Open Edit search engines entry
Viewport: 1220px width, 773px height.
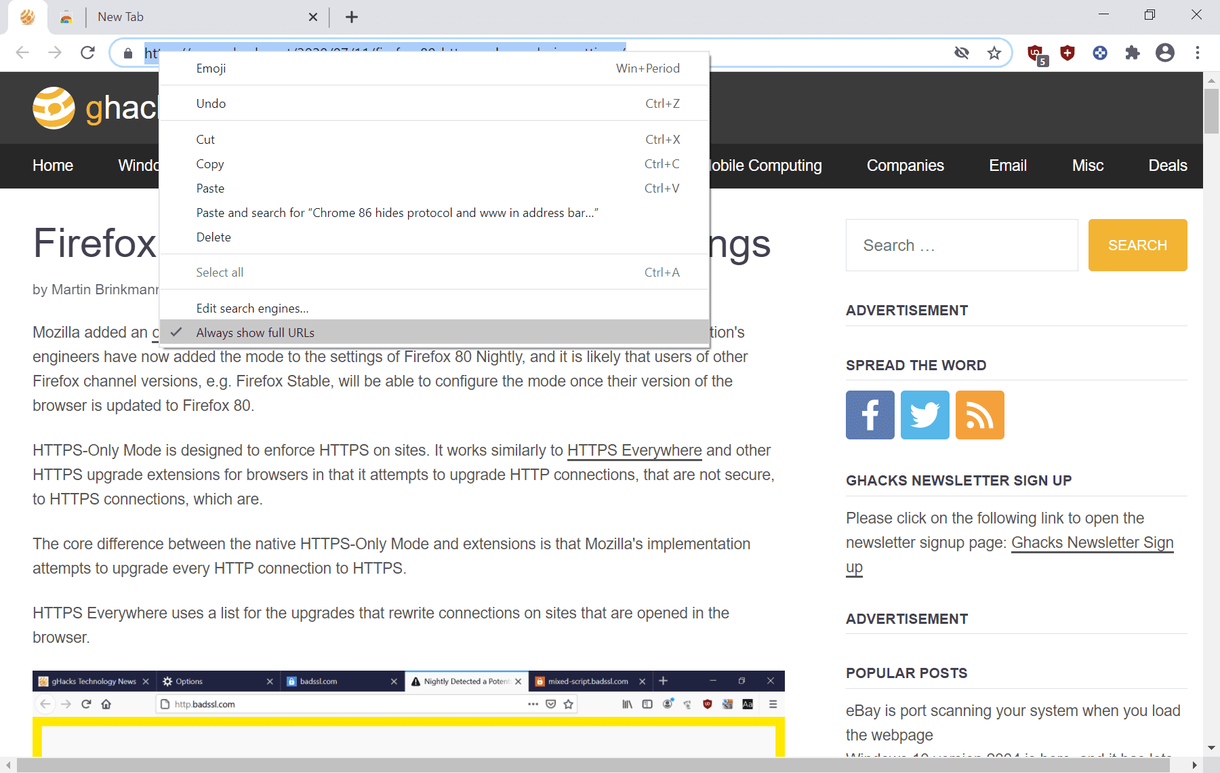click(434, 308)
